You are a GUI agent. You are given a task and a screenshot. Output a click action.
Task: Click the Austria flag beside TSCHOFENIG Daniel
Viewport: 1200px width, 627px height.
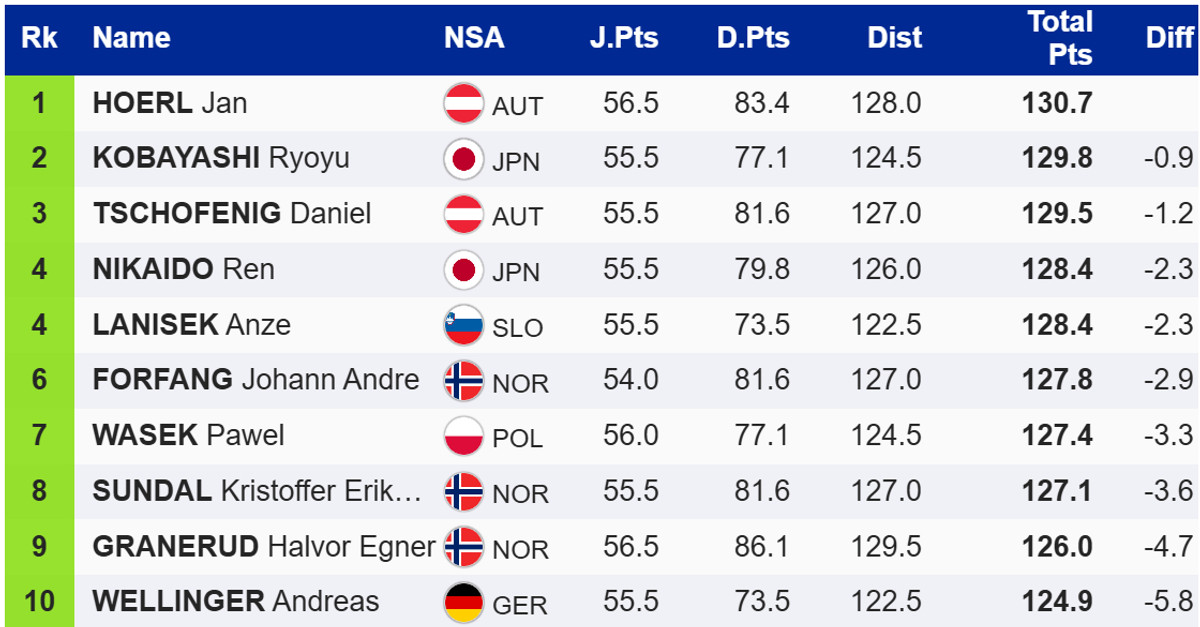coord(463,215)
